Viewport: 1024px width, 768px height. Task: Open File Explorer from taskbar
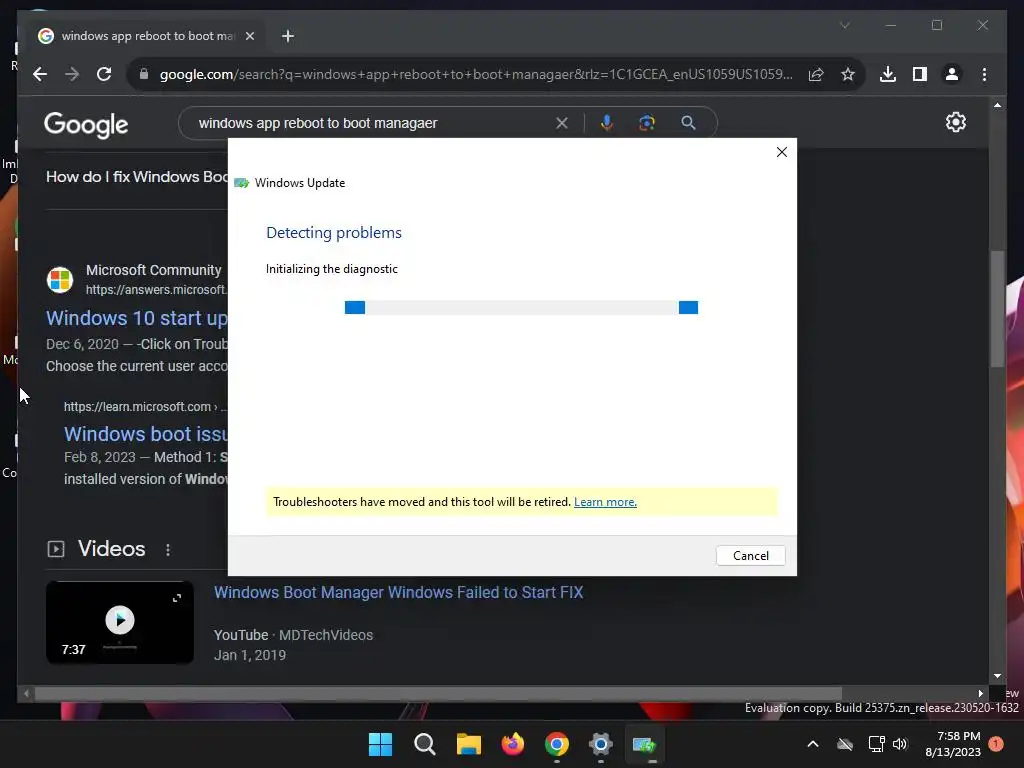tap(468, 744)
